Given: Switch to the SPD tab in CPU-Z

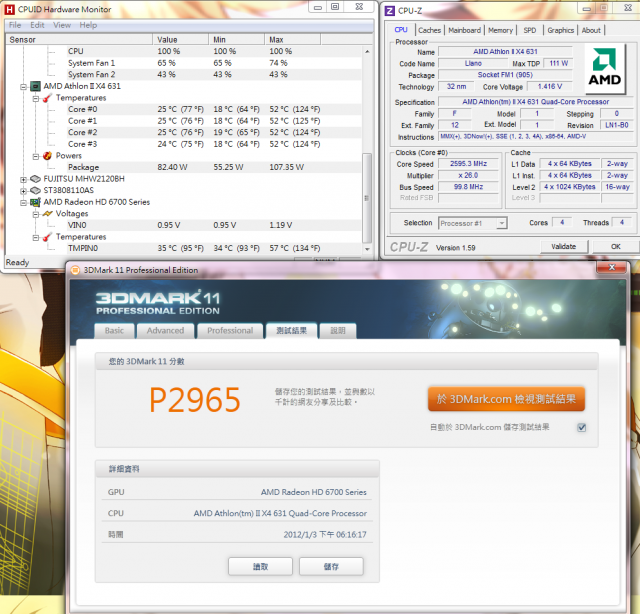Looking at the screenshot, I should pyautogui.click(x=530, y=30).
